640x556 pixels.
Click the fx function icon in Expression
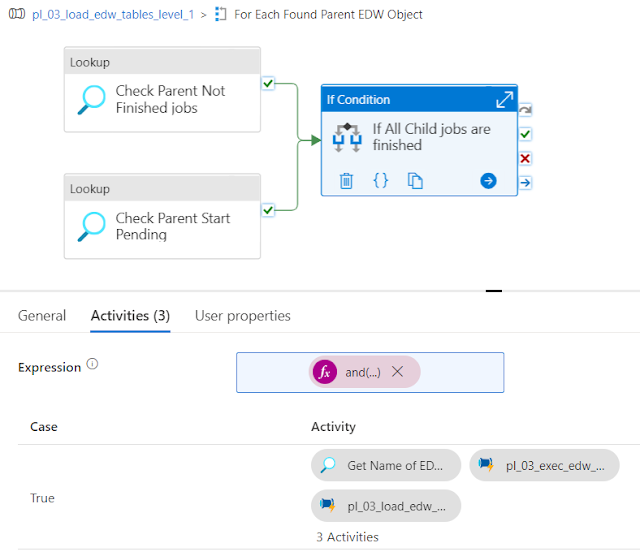click(x=324, y=372)
